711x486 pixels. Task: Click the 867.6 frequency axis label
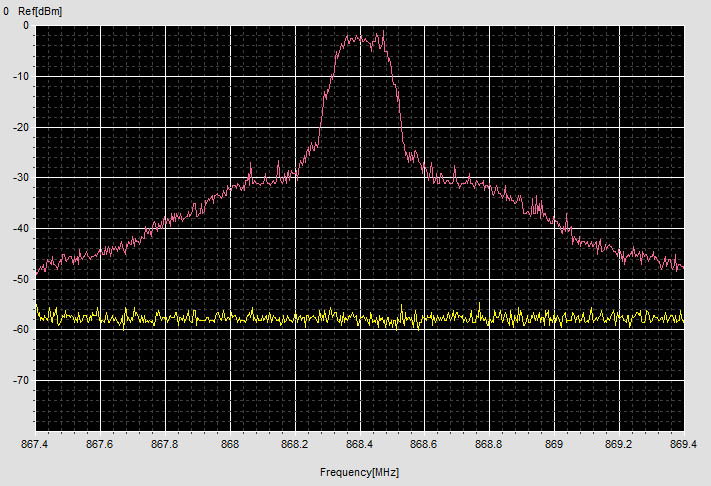[99, 444]
